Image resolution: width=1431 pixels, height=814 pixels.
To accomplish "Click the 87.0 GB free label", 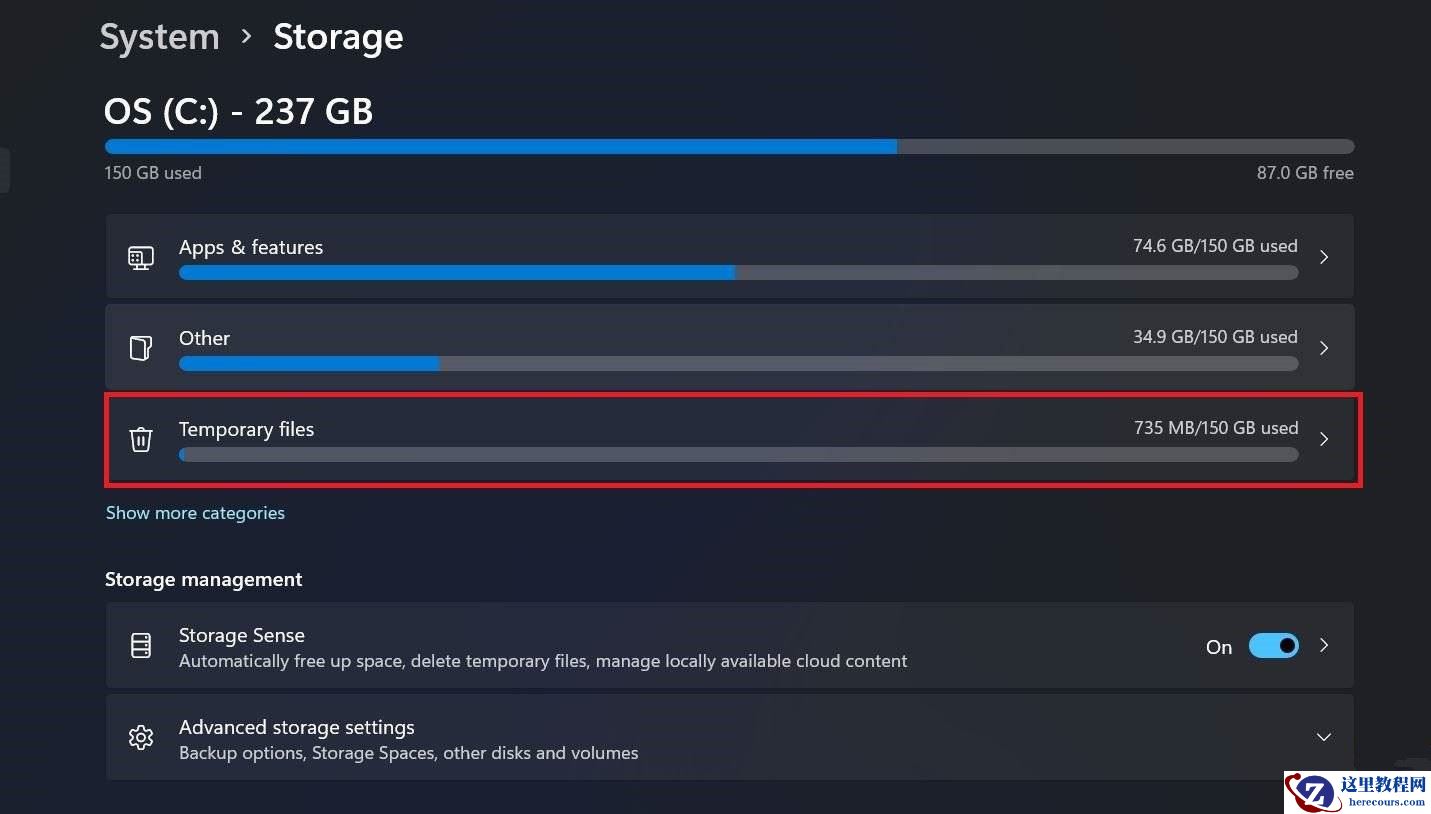I will point(1304,172).
